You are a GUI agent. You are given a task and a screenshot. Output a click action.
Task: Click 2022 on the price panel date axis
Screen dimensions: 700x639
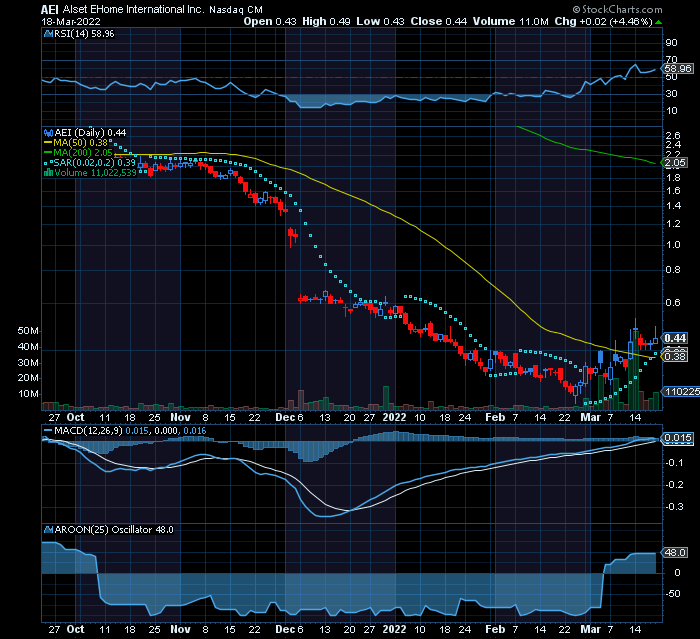pyautogui.click(x=395, y=418)
